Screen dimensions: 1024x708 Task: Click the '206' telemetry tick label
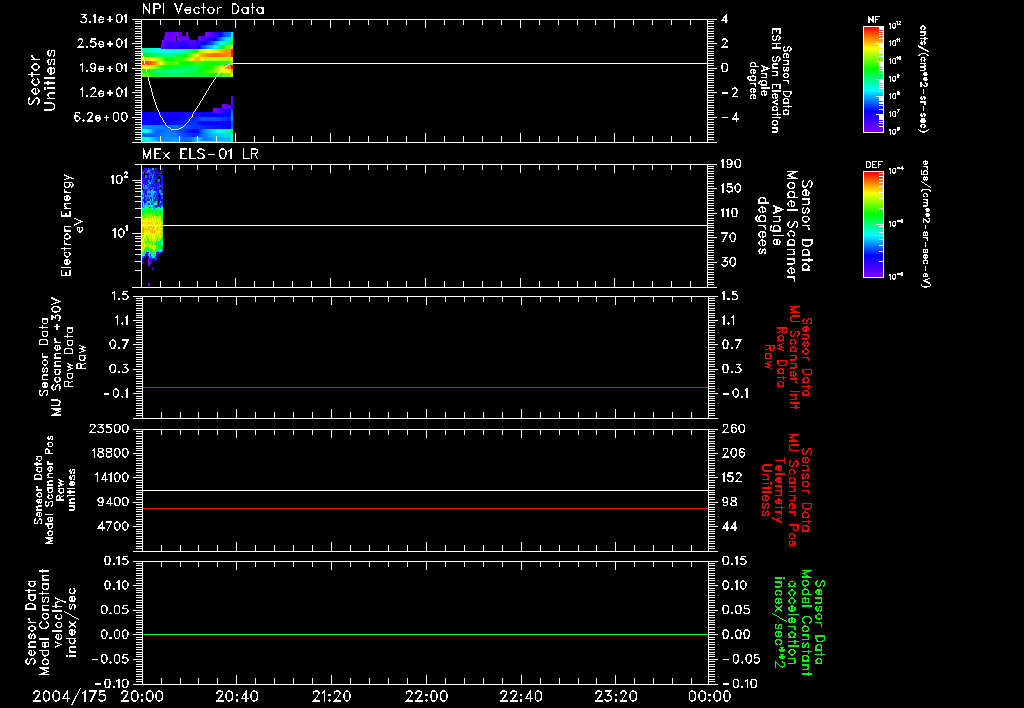click(x=733, y=453)
